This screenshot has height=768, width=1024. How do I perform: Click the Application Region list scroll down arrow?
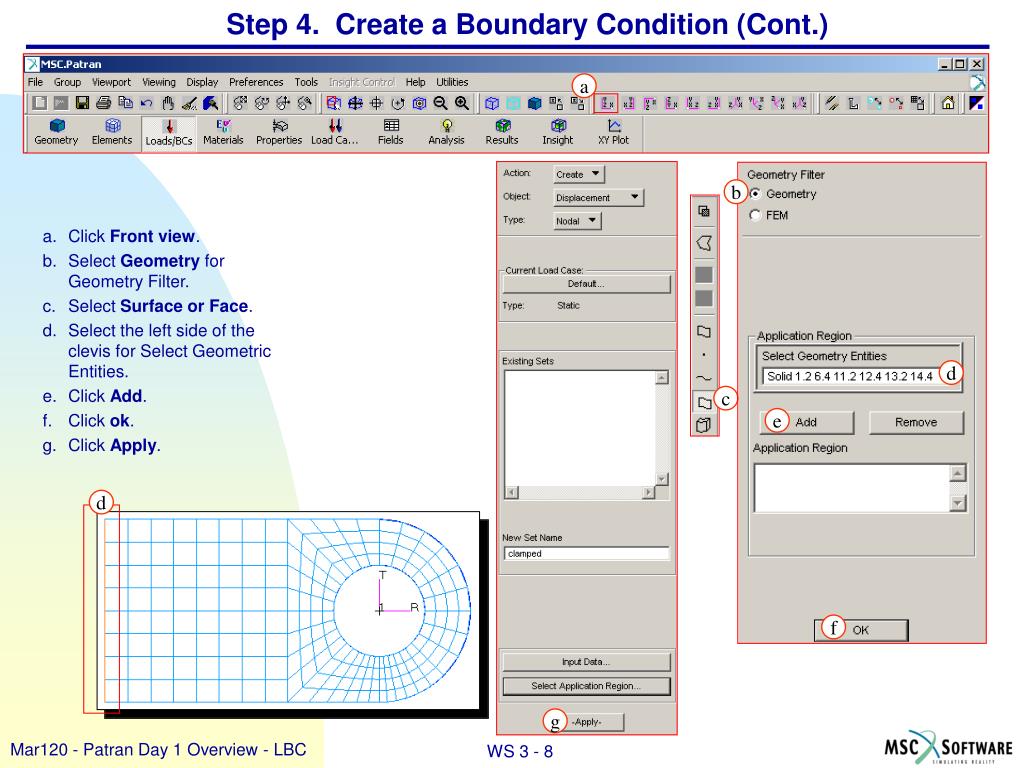point(957,503)
